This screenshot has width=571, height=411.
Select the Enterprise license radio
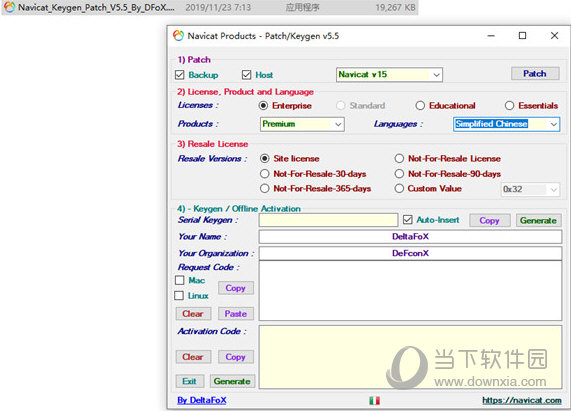(x=263, y=106)
